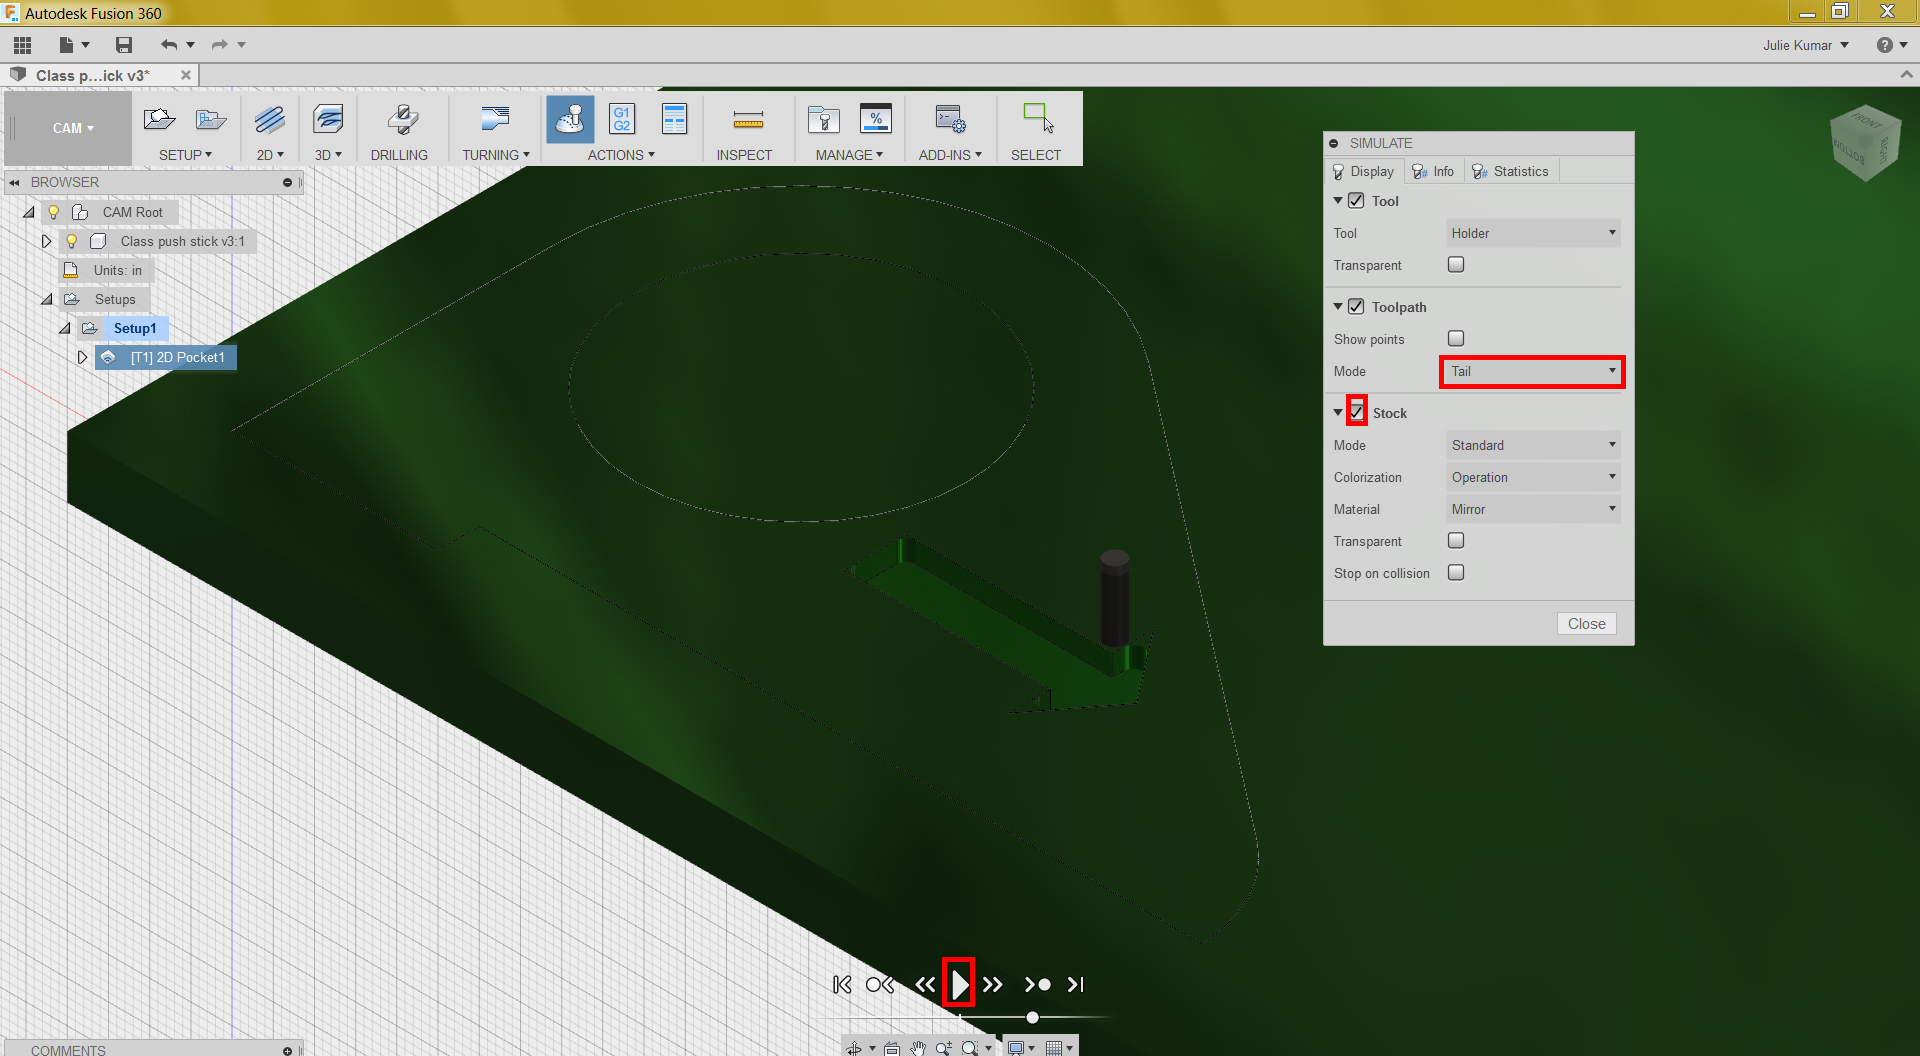Toggle Class push stick lightbulb visibility
1920x1056 pixels.
(72, 241)
